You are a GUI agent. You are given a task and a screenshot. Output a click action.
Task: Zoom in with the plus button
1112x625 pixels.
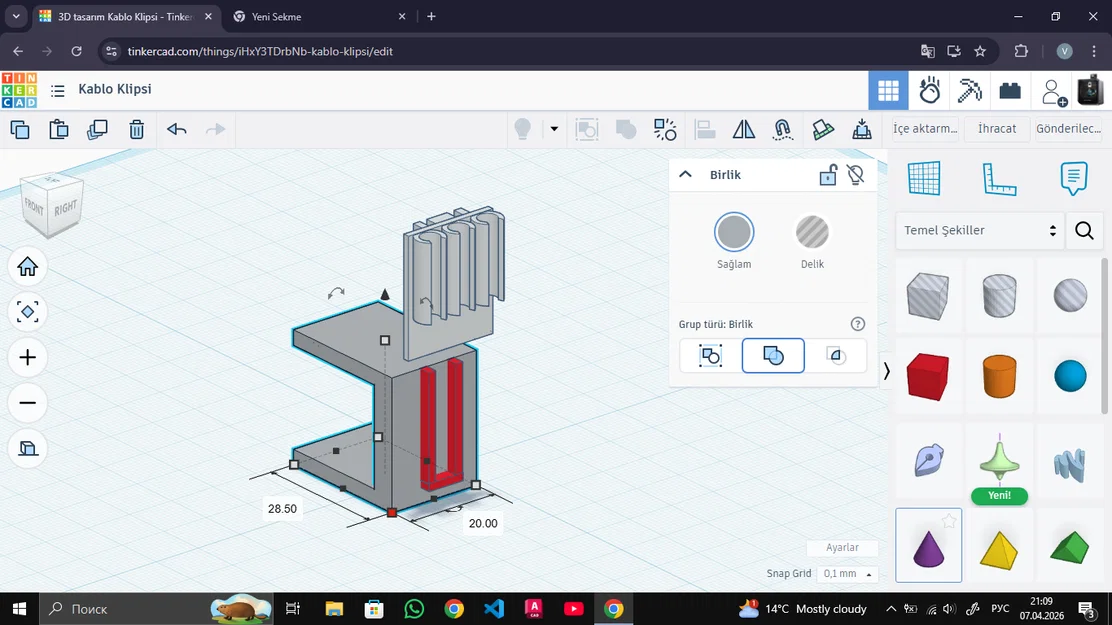tap(28, 358)
